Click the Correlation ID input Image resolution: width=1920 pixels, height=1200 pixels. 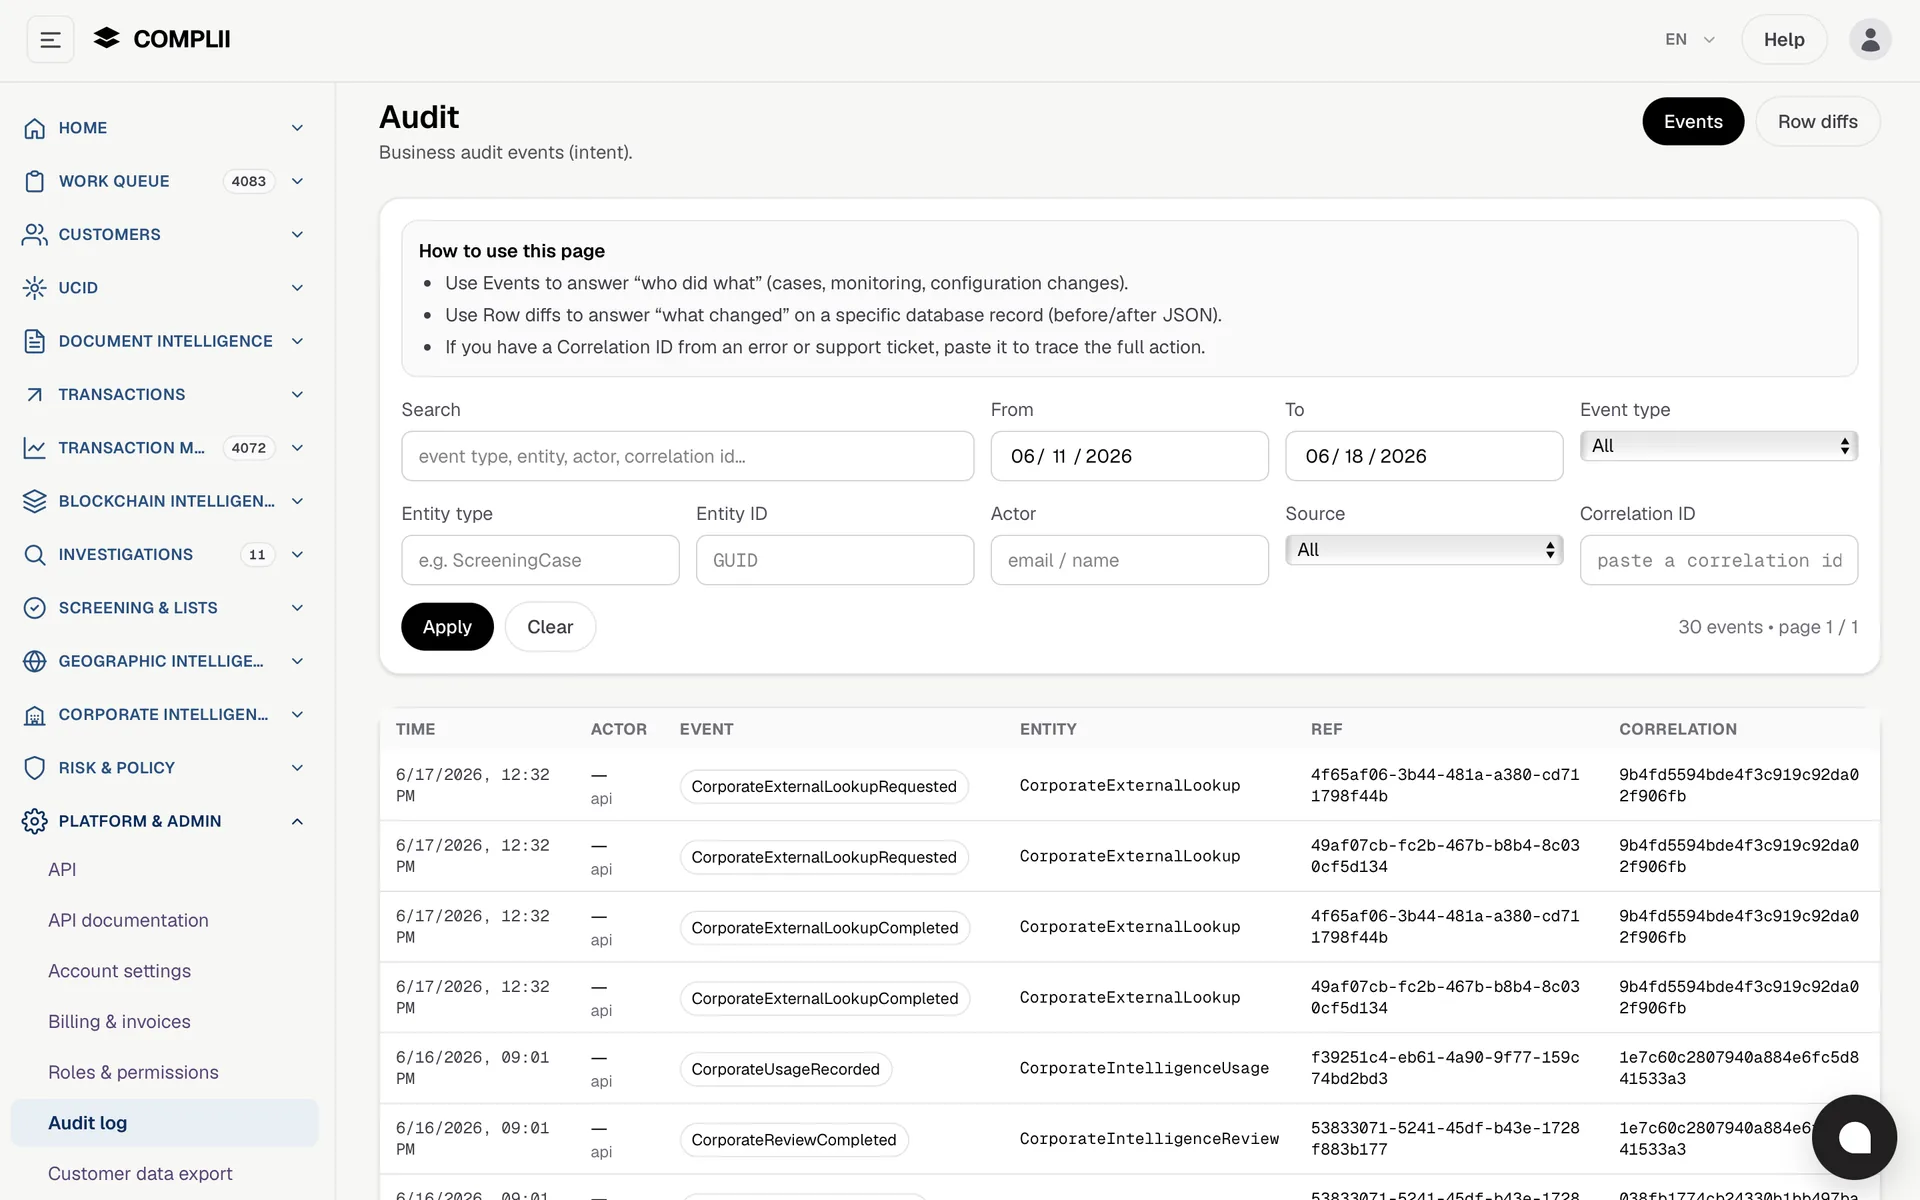pyautogui.click(x=1718, y=560)
